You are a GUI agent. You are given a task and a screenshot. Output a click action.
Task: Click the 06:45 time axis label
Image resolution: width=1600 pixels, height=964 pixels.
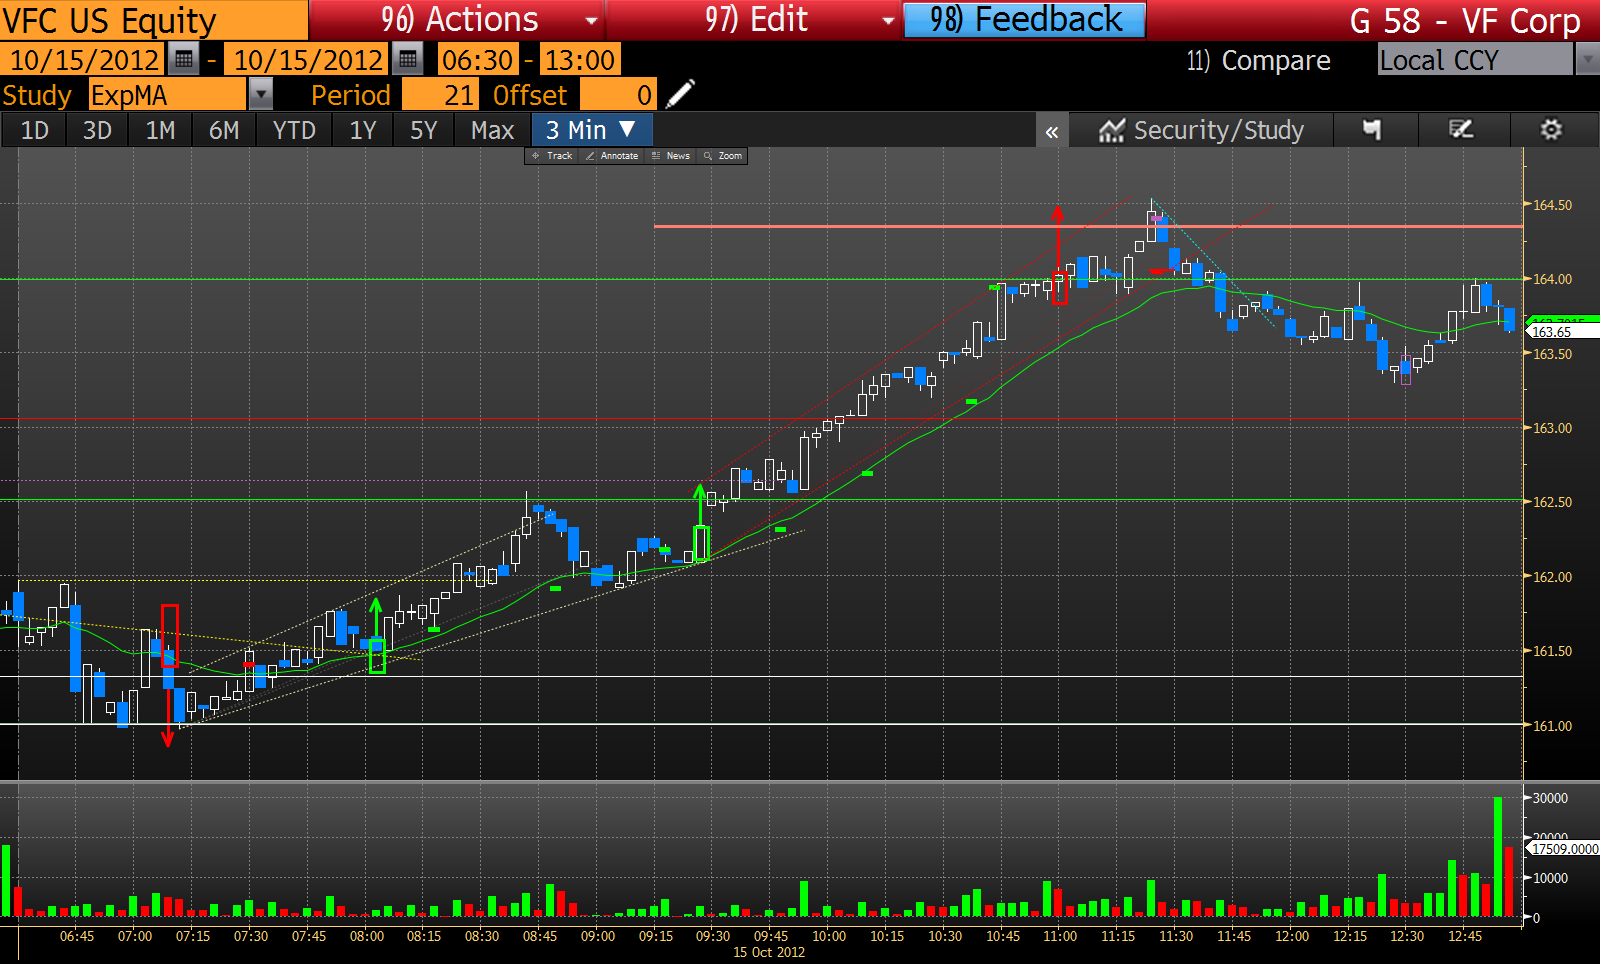[x=77, y=936]
